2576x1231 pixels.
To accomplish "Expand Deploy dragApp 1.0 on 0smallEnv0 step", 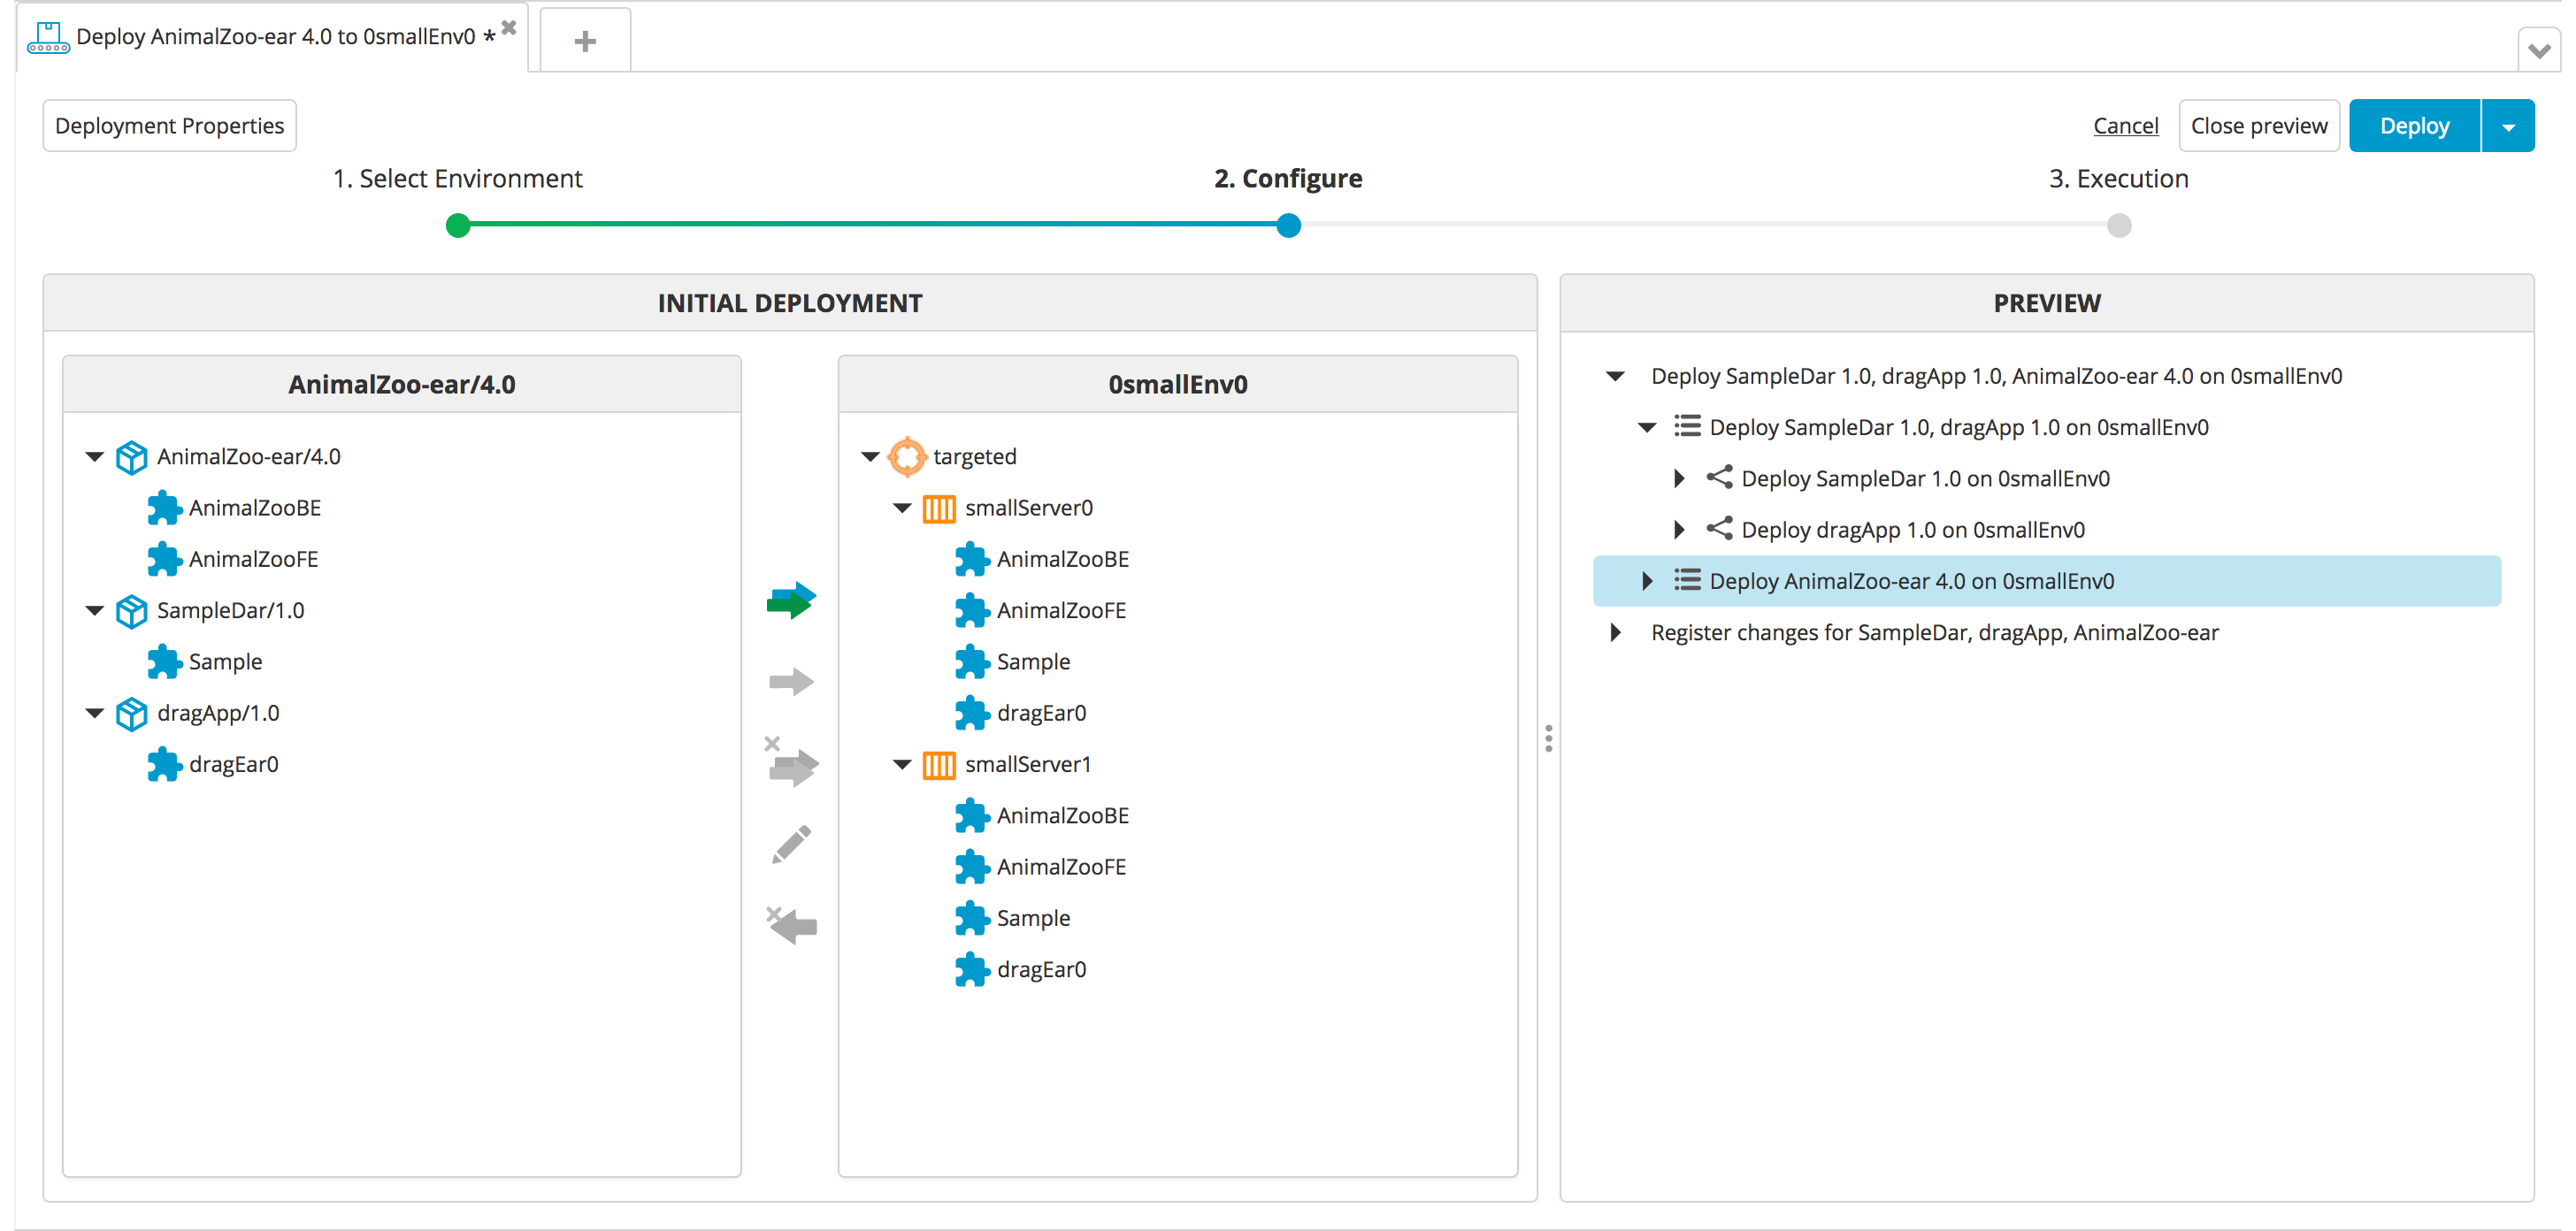I will point(1679,530).
